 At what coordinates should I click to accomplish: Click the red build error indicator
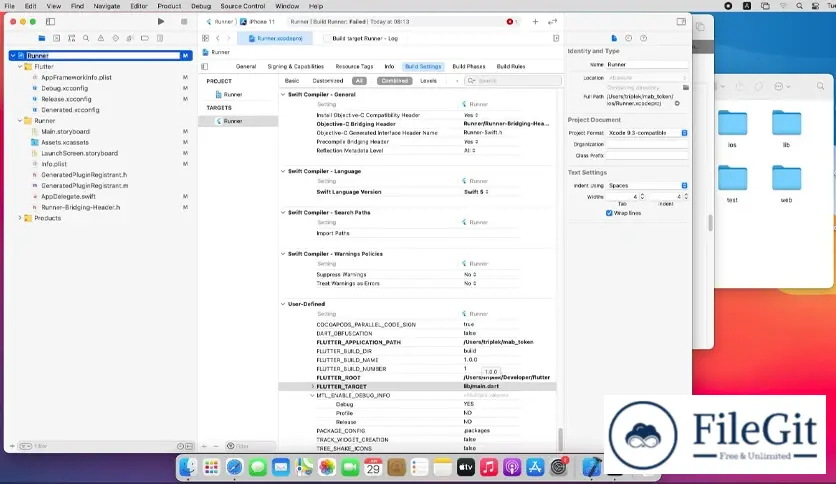[510, 22]
